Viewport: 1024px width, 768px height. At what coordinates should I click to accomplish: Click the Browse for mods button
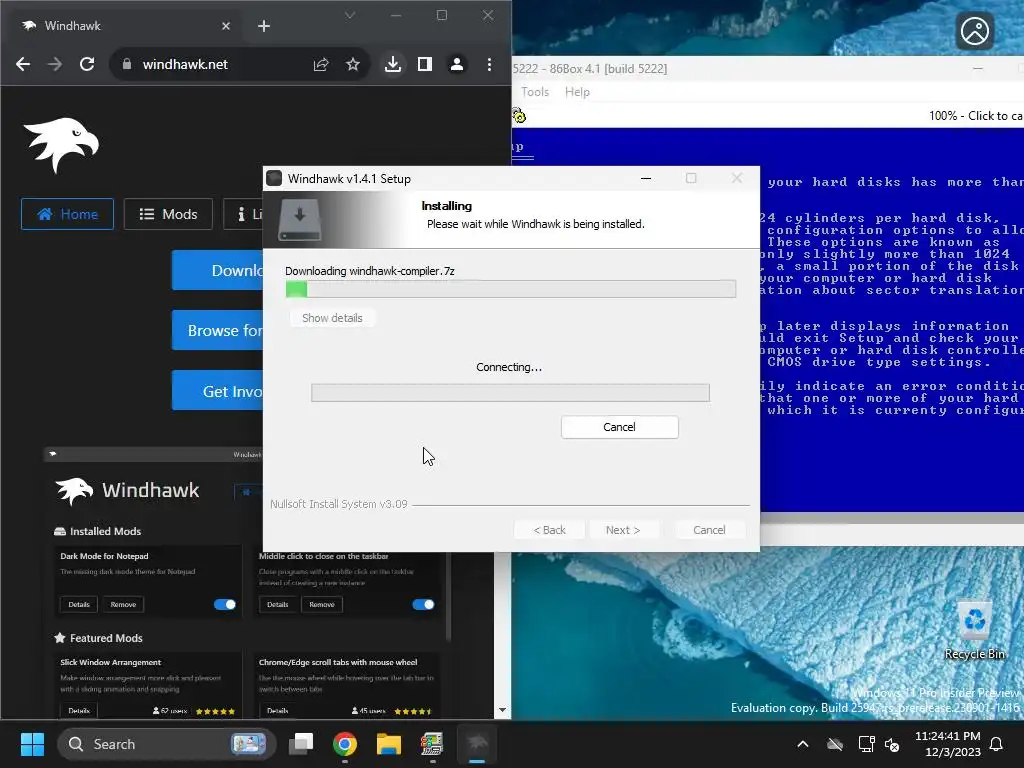(x=217, y=330)
